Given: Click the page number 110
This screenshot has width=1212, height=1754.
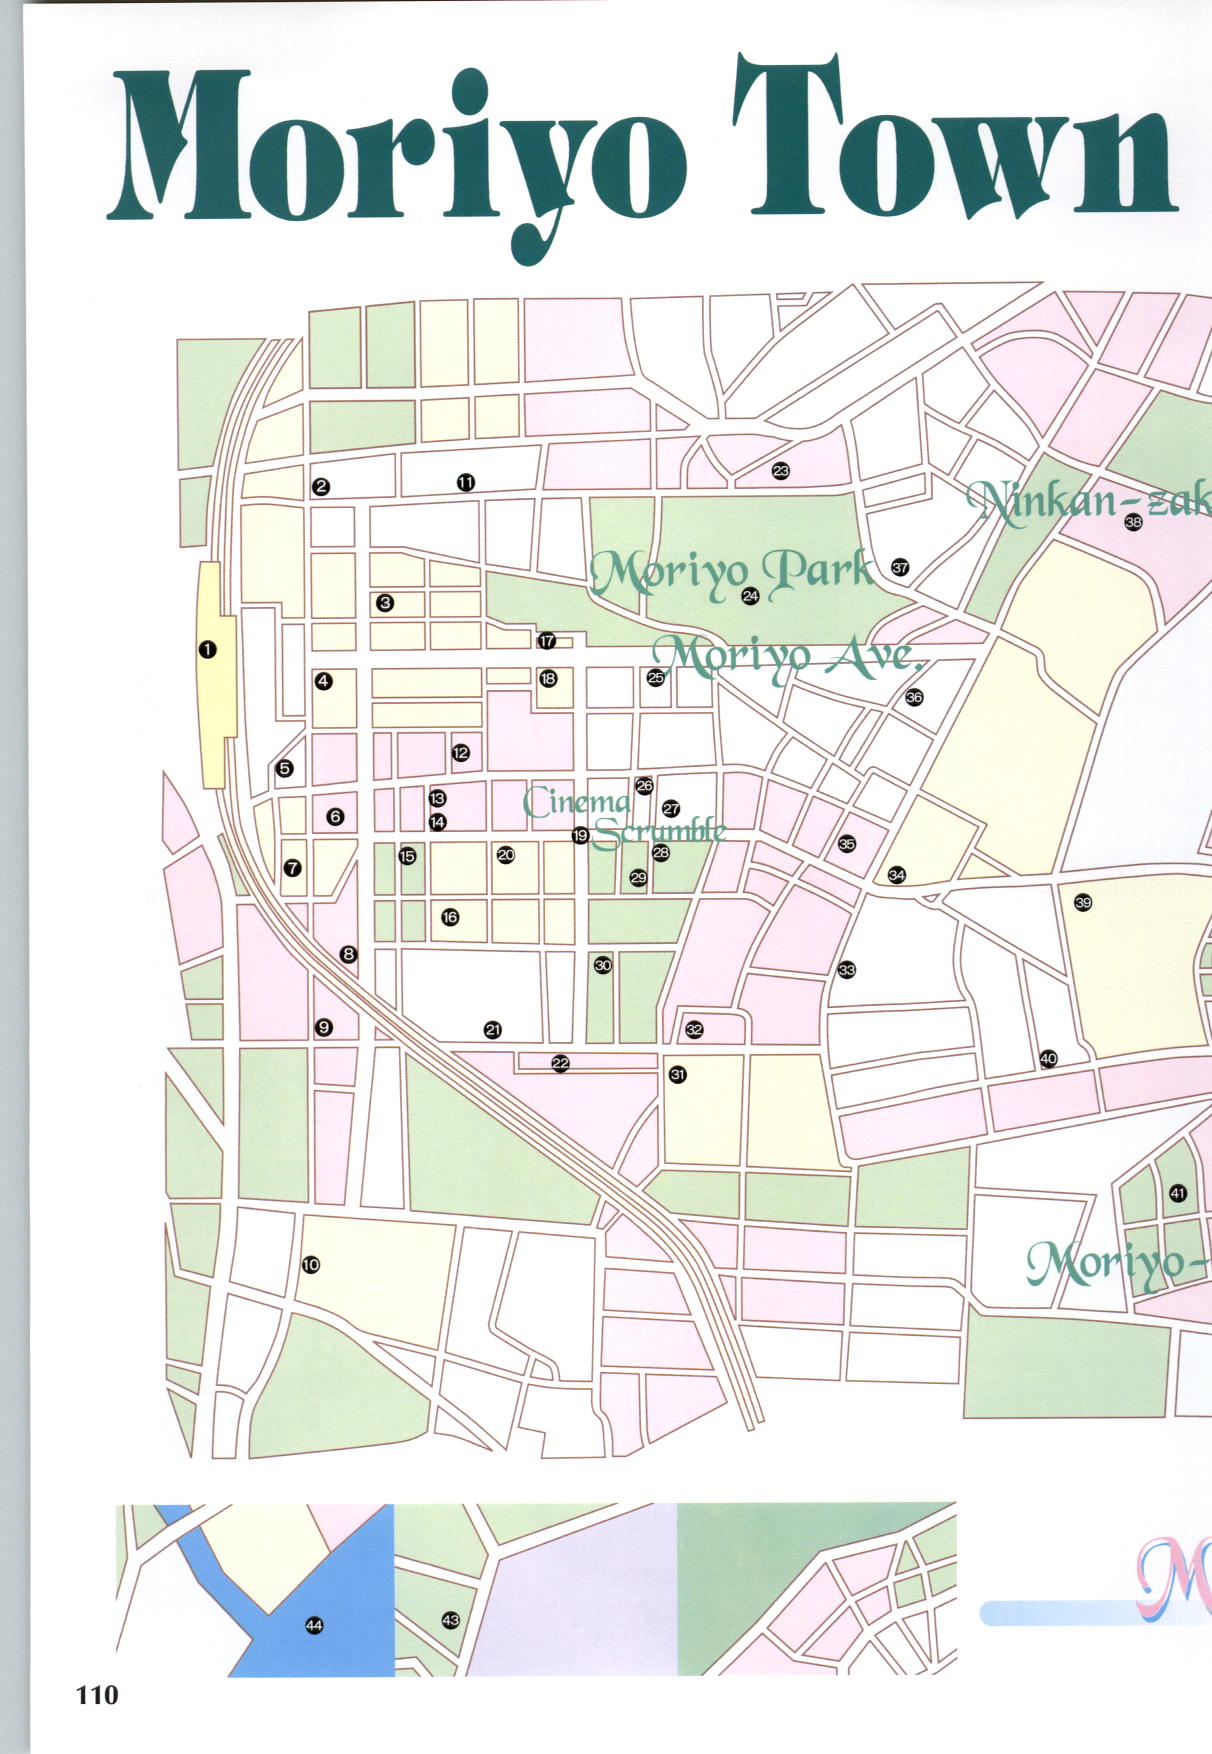Looking at the screenshot, I should coord(97,1694).
